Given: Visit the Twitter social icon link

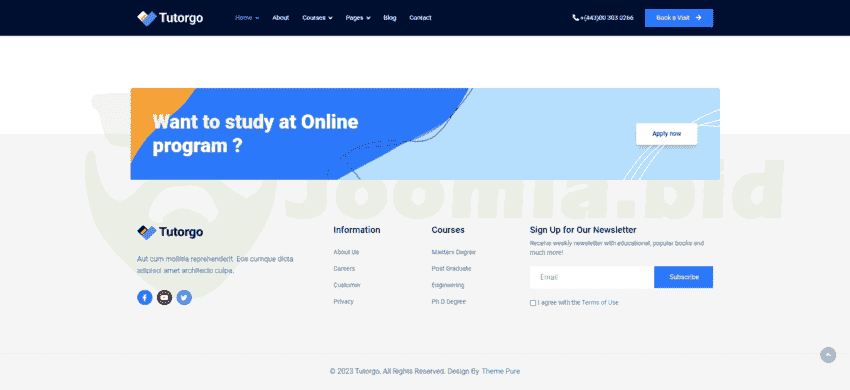Looking at the screenshot, I should [184, 297].
